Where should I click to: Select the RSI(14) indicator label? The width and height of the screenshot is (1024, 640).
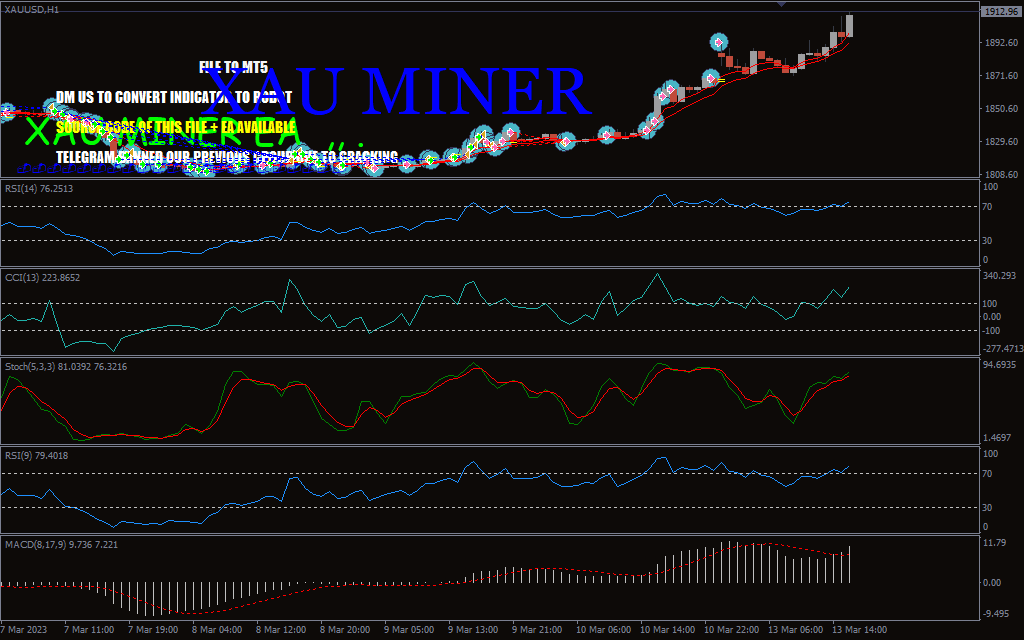pos(38,188)
